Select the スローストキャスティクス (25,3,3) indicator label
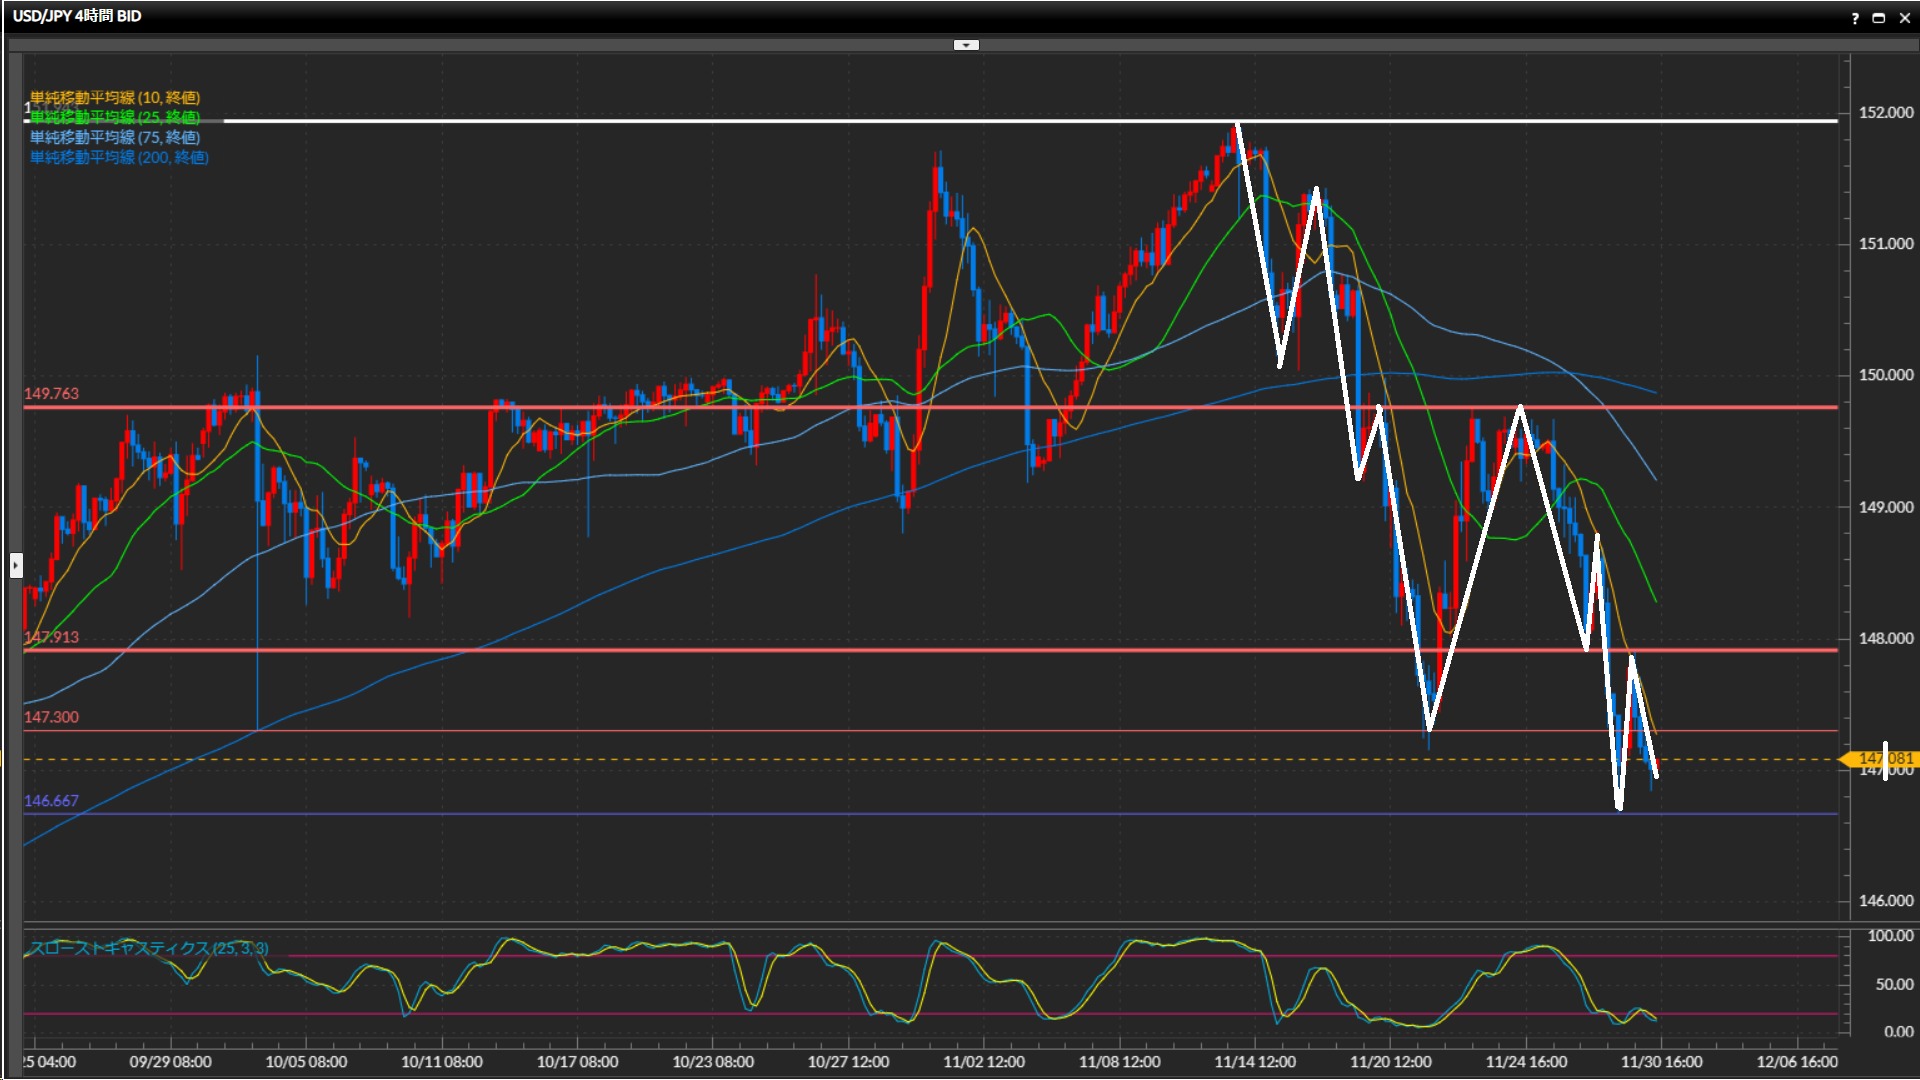This screenshot has width=1920, height=1080. coord(148,948)
